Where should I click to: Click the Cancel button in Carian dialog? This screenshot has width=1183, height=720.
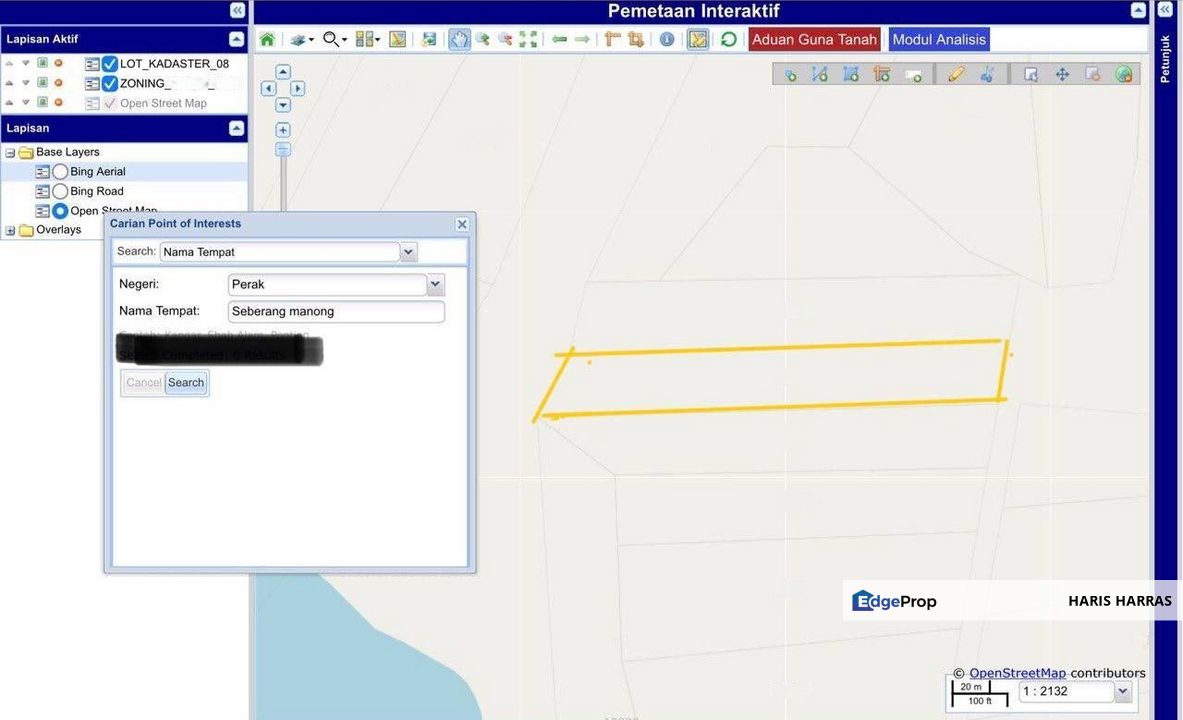pos(143,383)
